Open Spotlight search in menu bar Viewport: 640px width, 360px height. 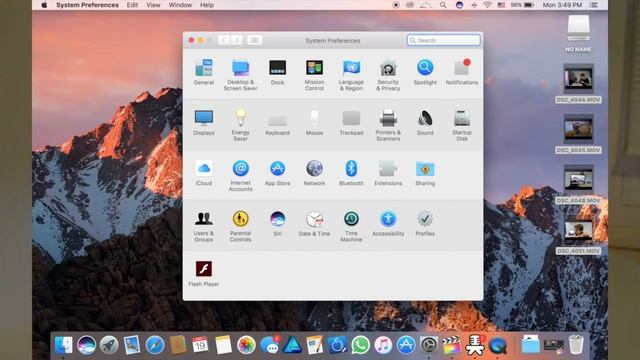pos(443,5)
